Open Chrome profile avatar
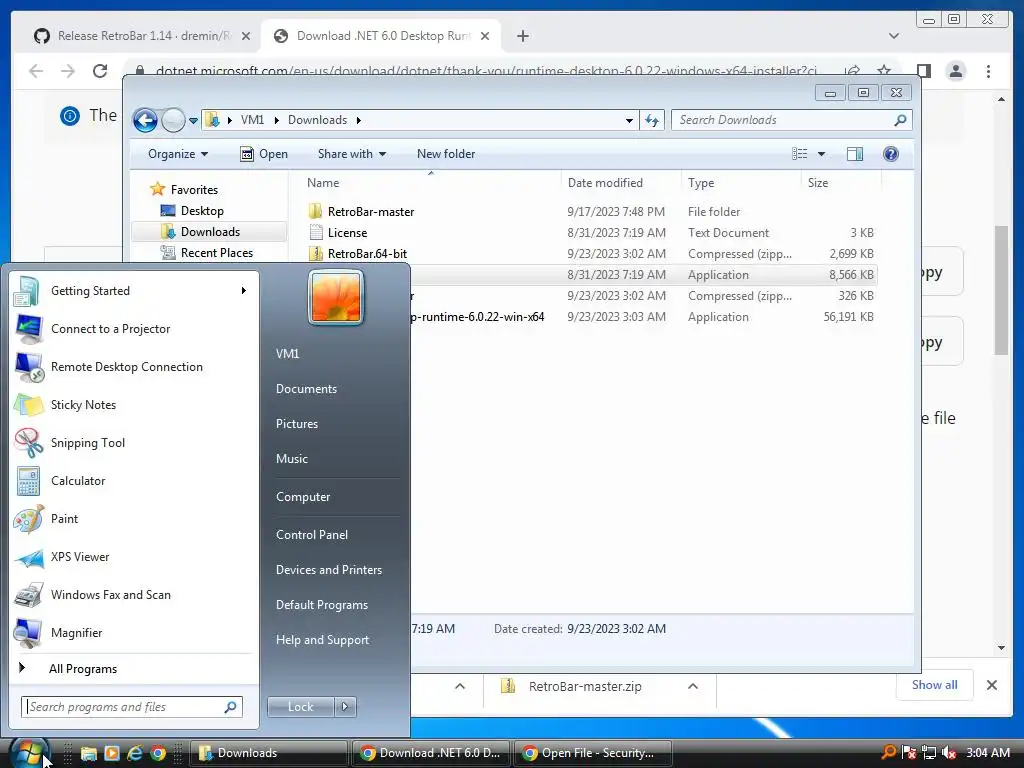 (955, 71)
